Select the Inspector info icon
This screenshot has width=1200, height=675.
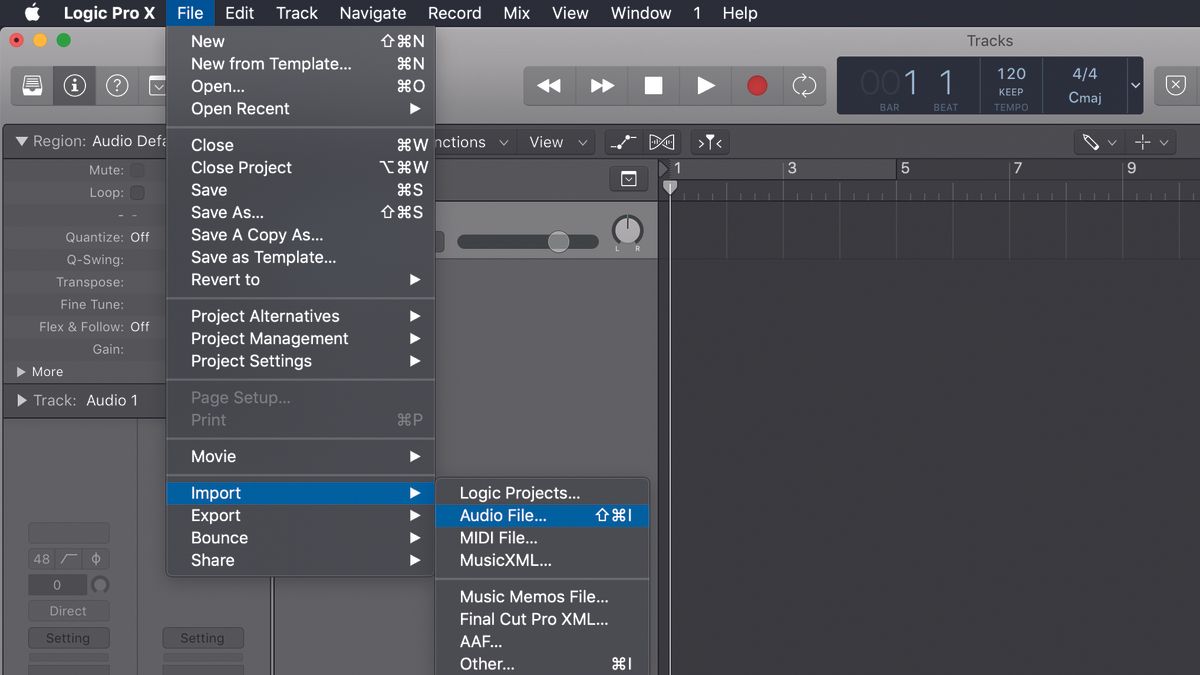(x=73, y=85)
